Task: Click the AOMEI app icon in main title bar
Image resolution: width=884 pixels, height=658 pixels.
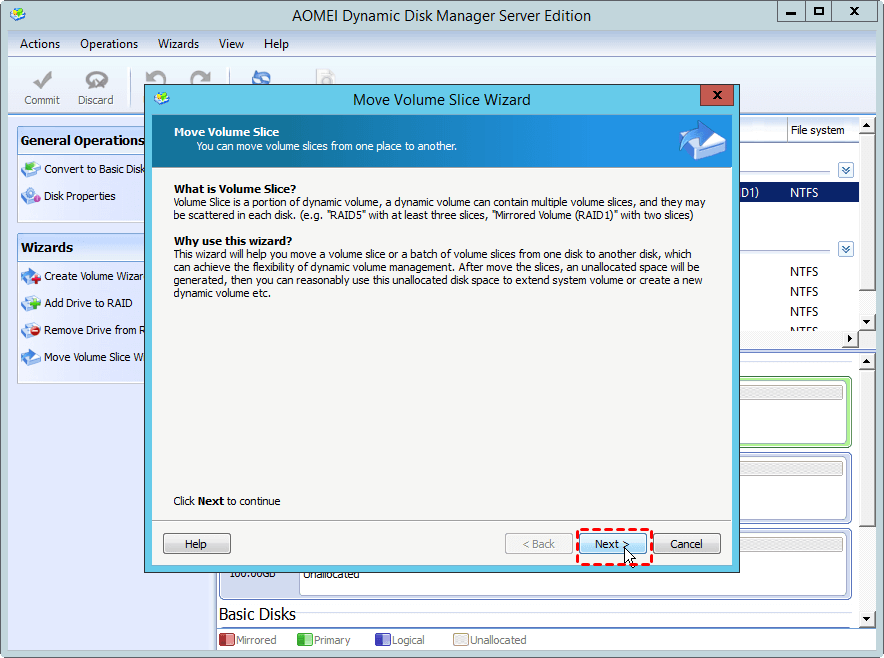Action: (17, 14)
